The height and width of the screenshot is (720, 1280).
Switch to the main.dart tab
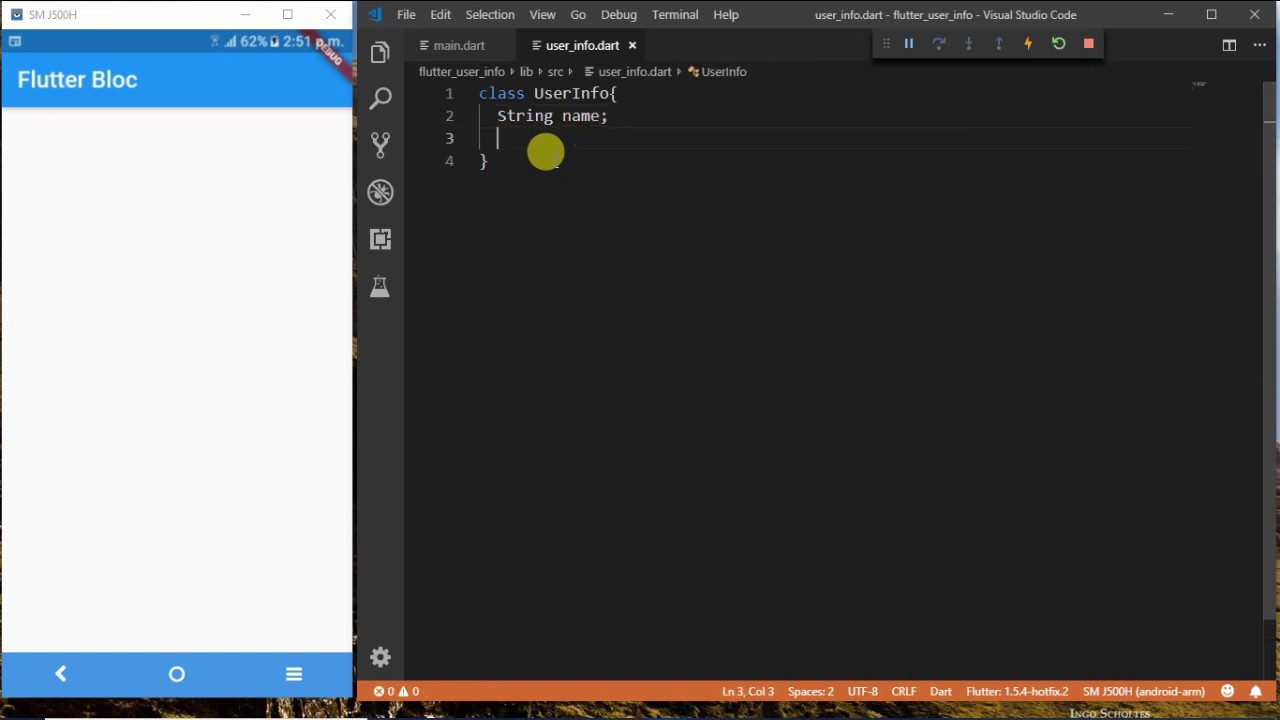(x=459, y=46)
